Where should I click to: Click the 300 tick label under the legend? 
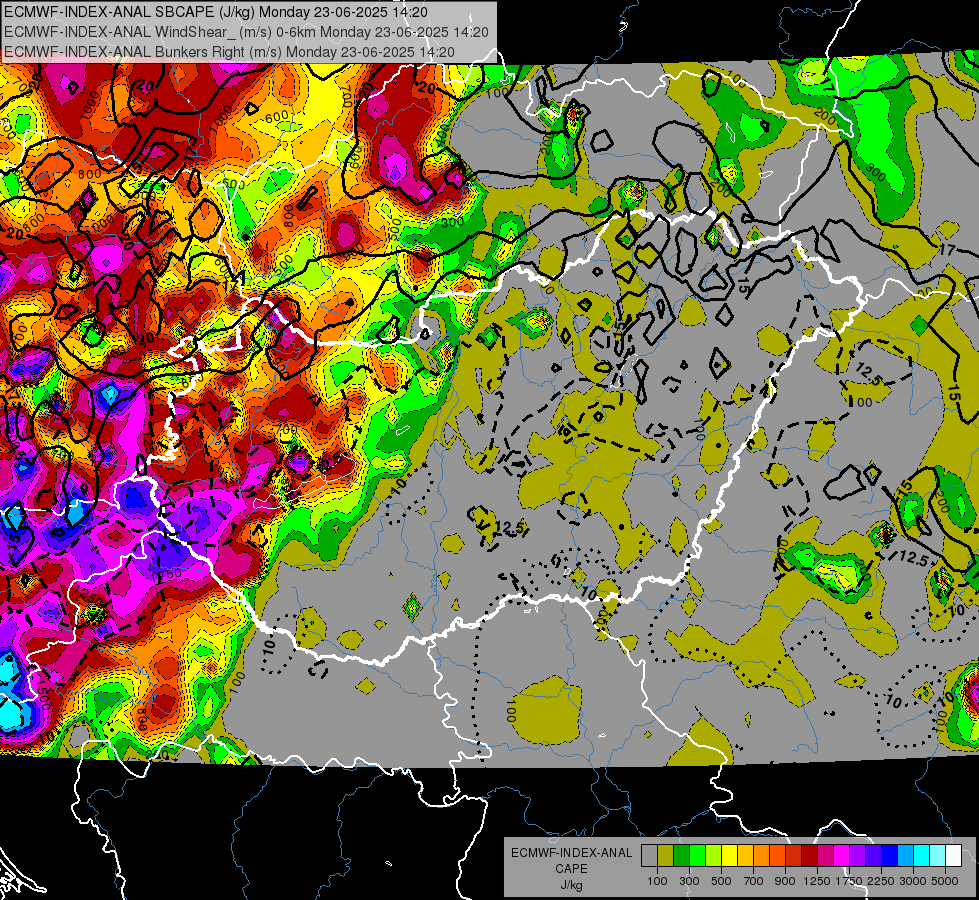(689, 881)
